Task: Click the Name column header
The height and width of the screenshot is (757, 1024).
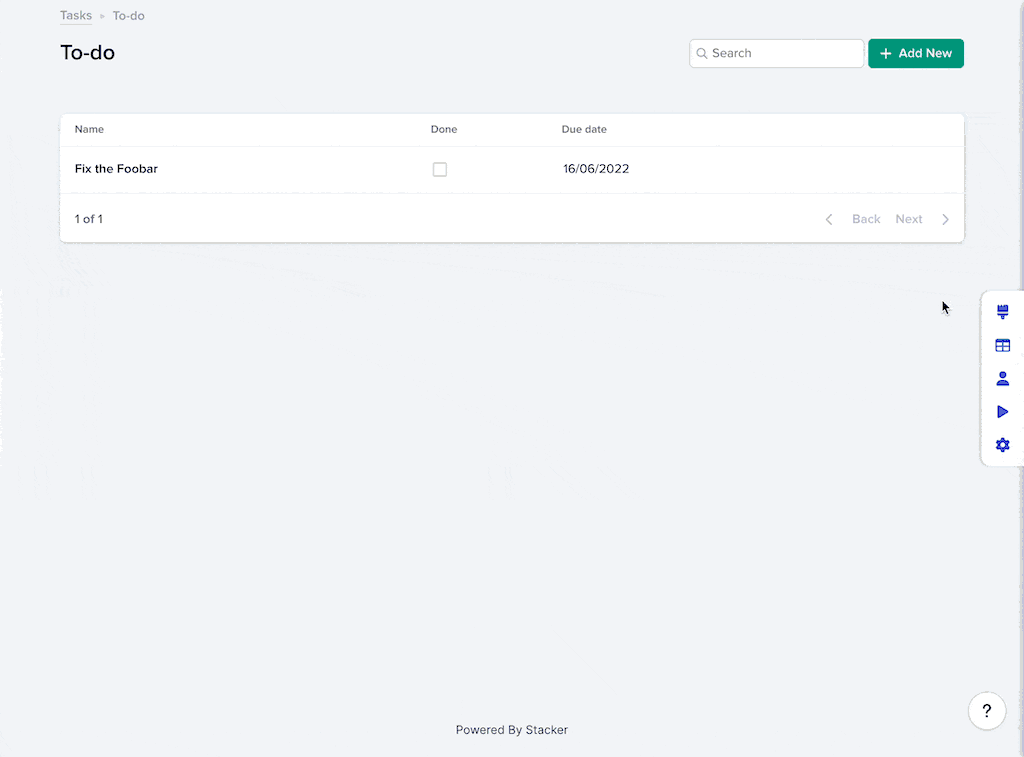Action: click(x=89, y=129)
